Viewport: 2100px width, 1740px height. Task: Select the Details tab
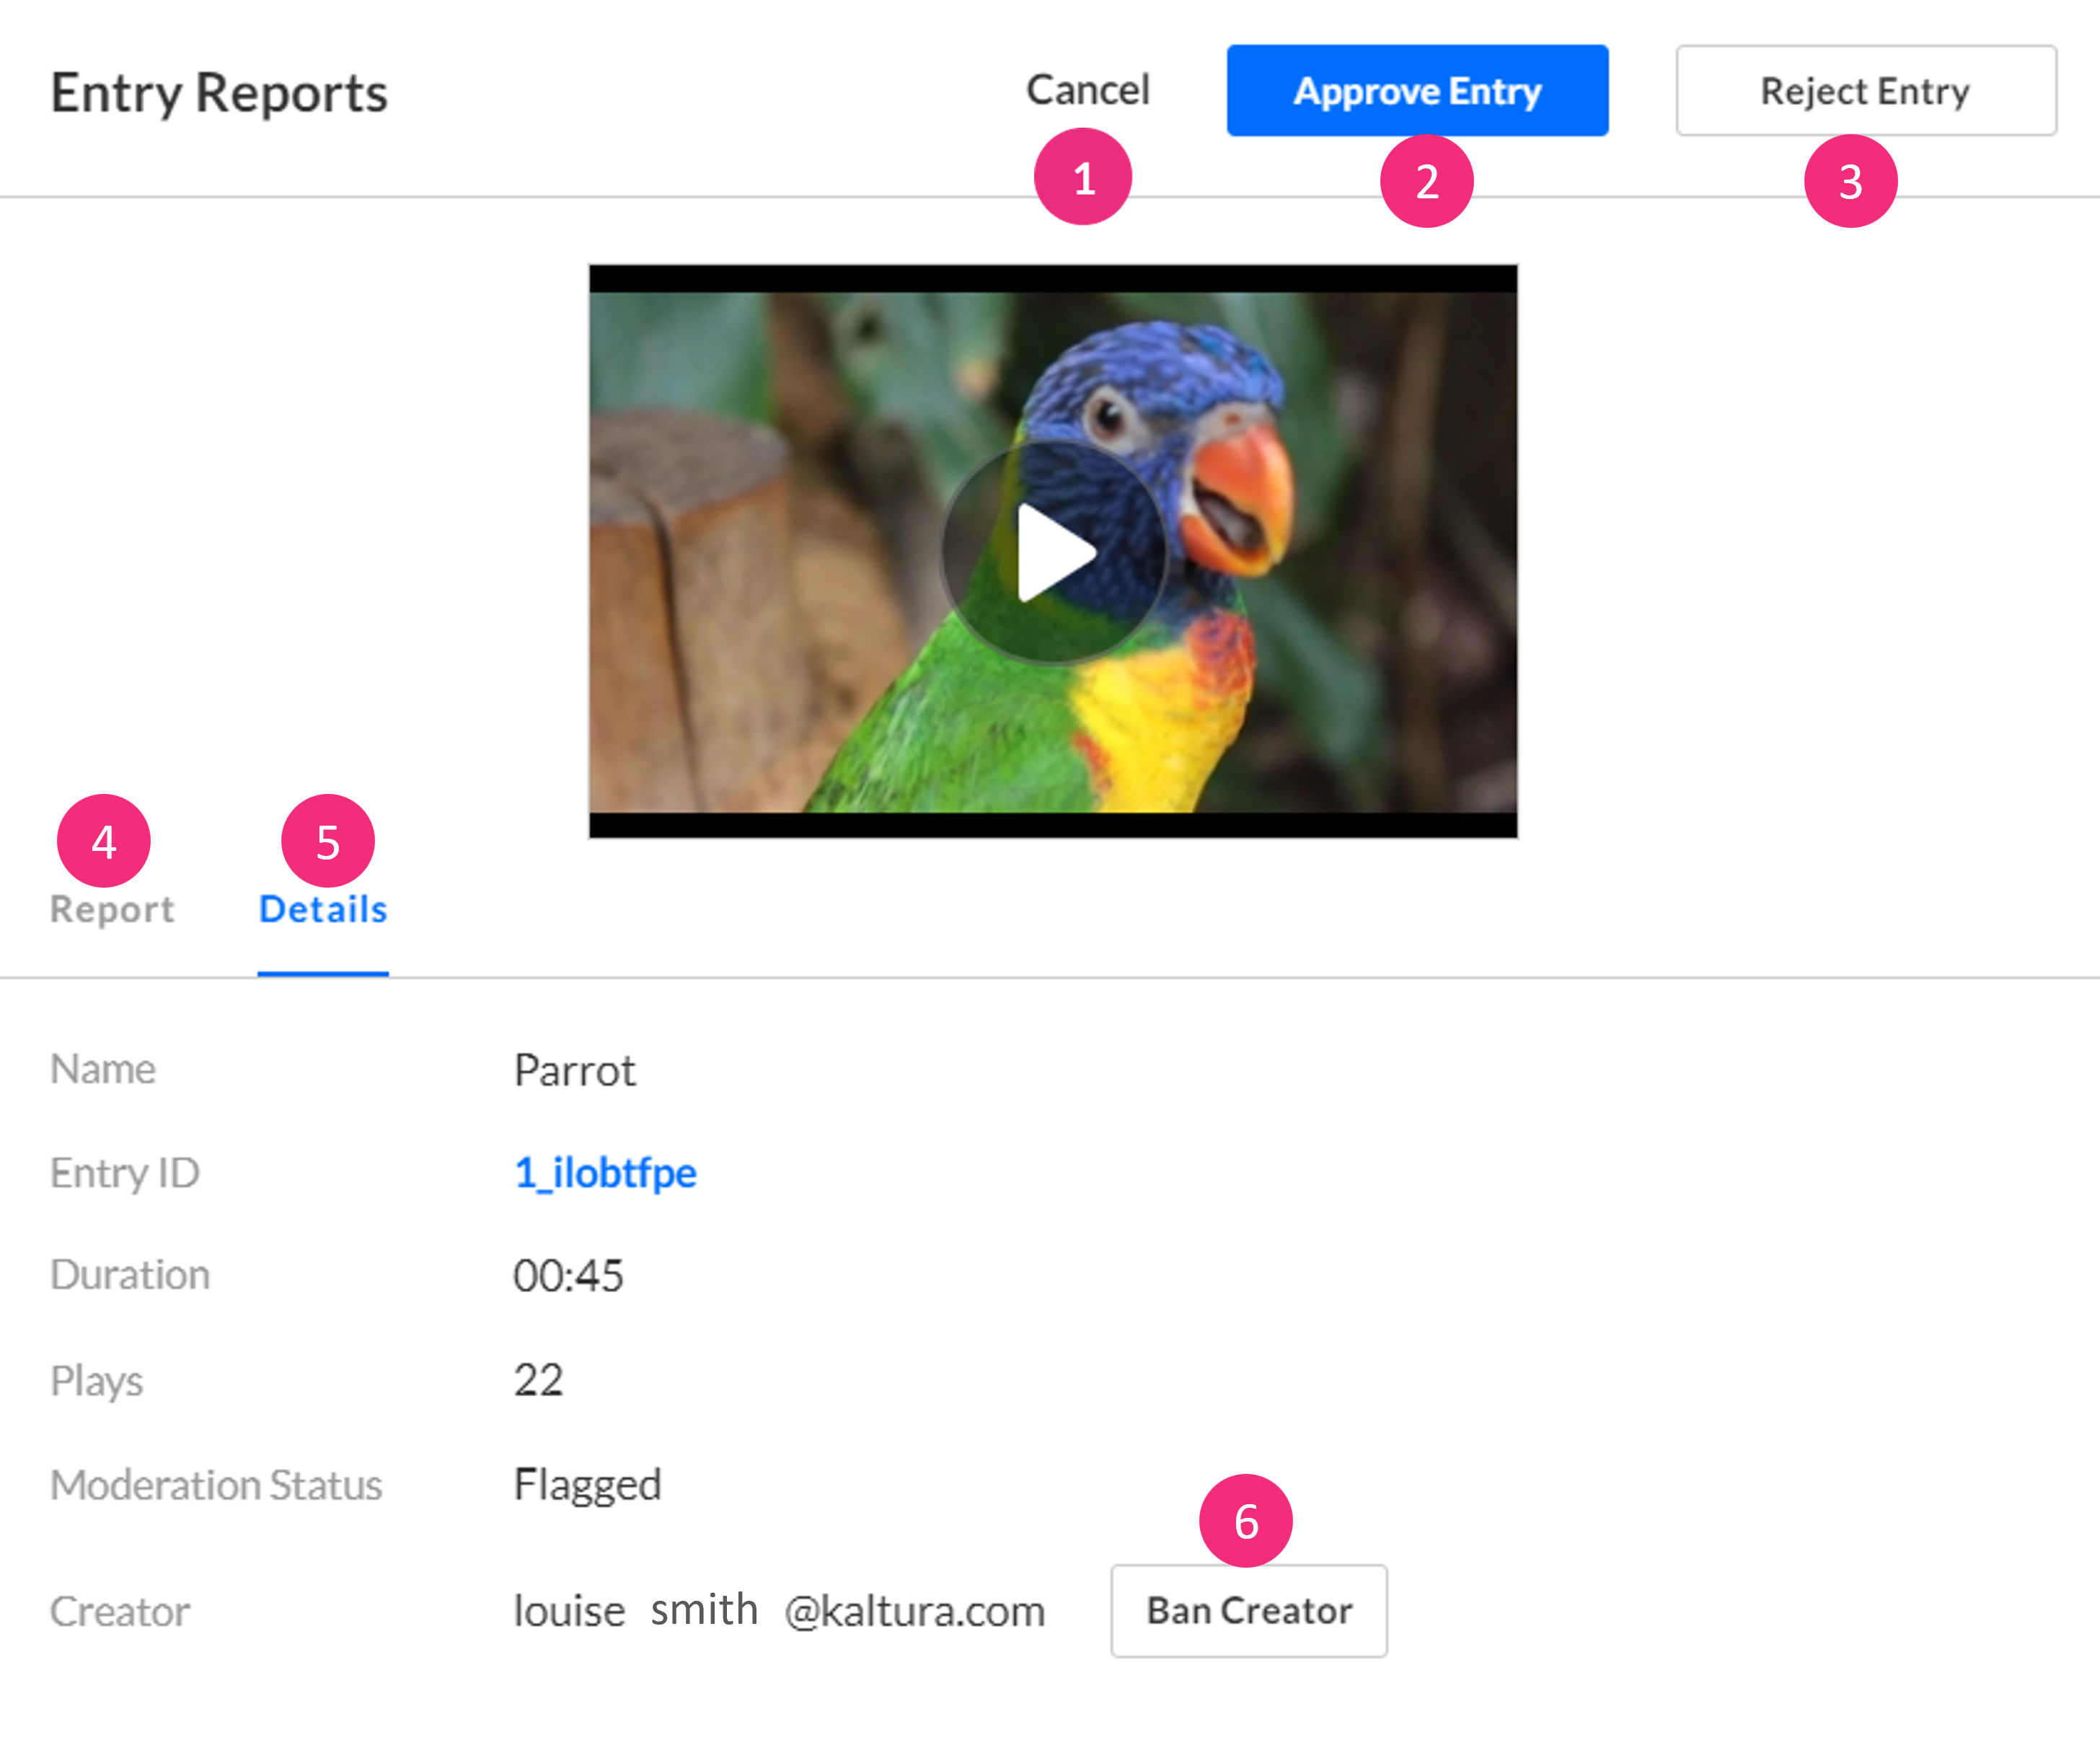323,909
